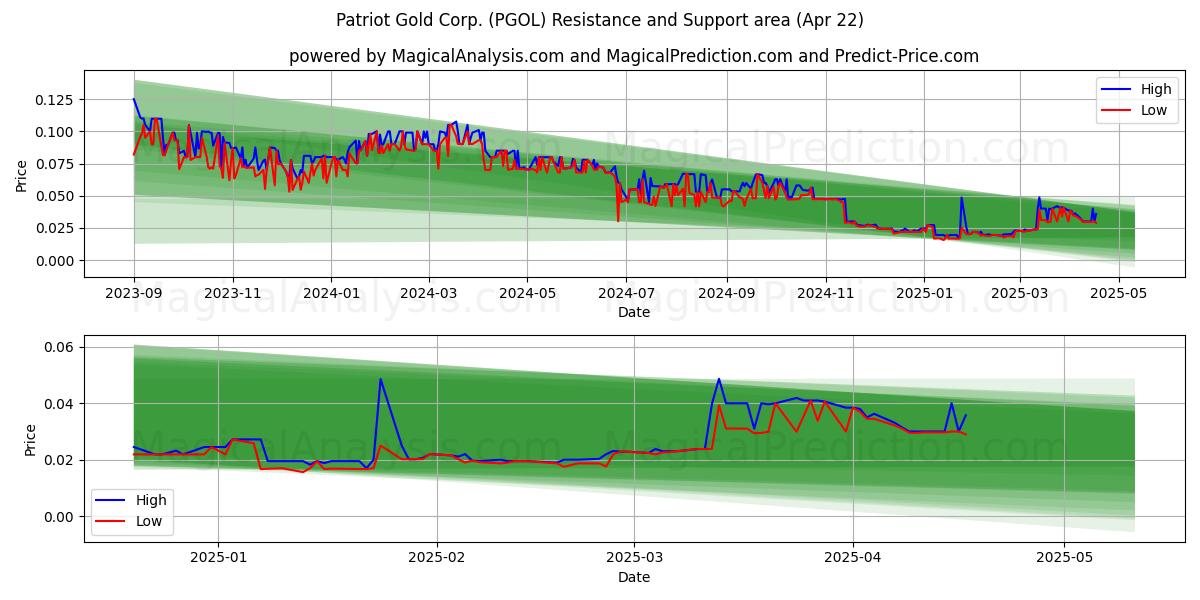Click the '0.075' price tick label

55,164
